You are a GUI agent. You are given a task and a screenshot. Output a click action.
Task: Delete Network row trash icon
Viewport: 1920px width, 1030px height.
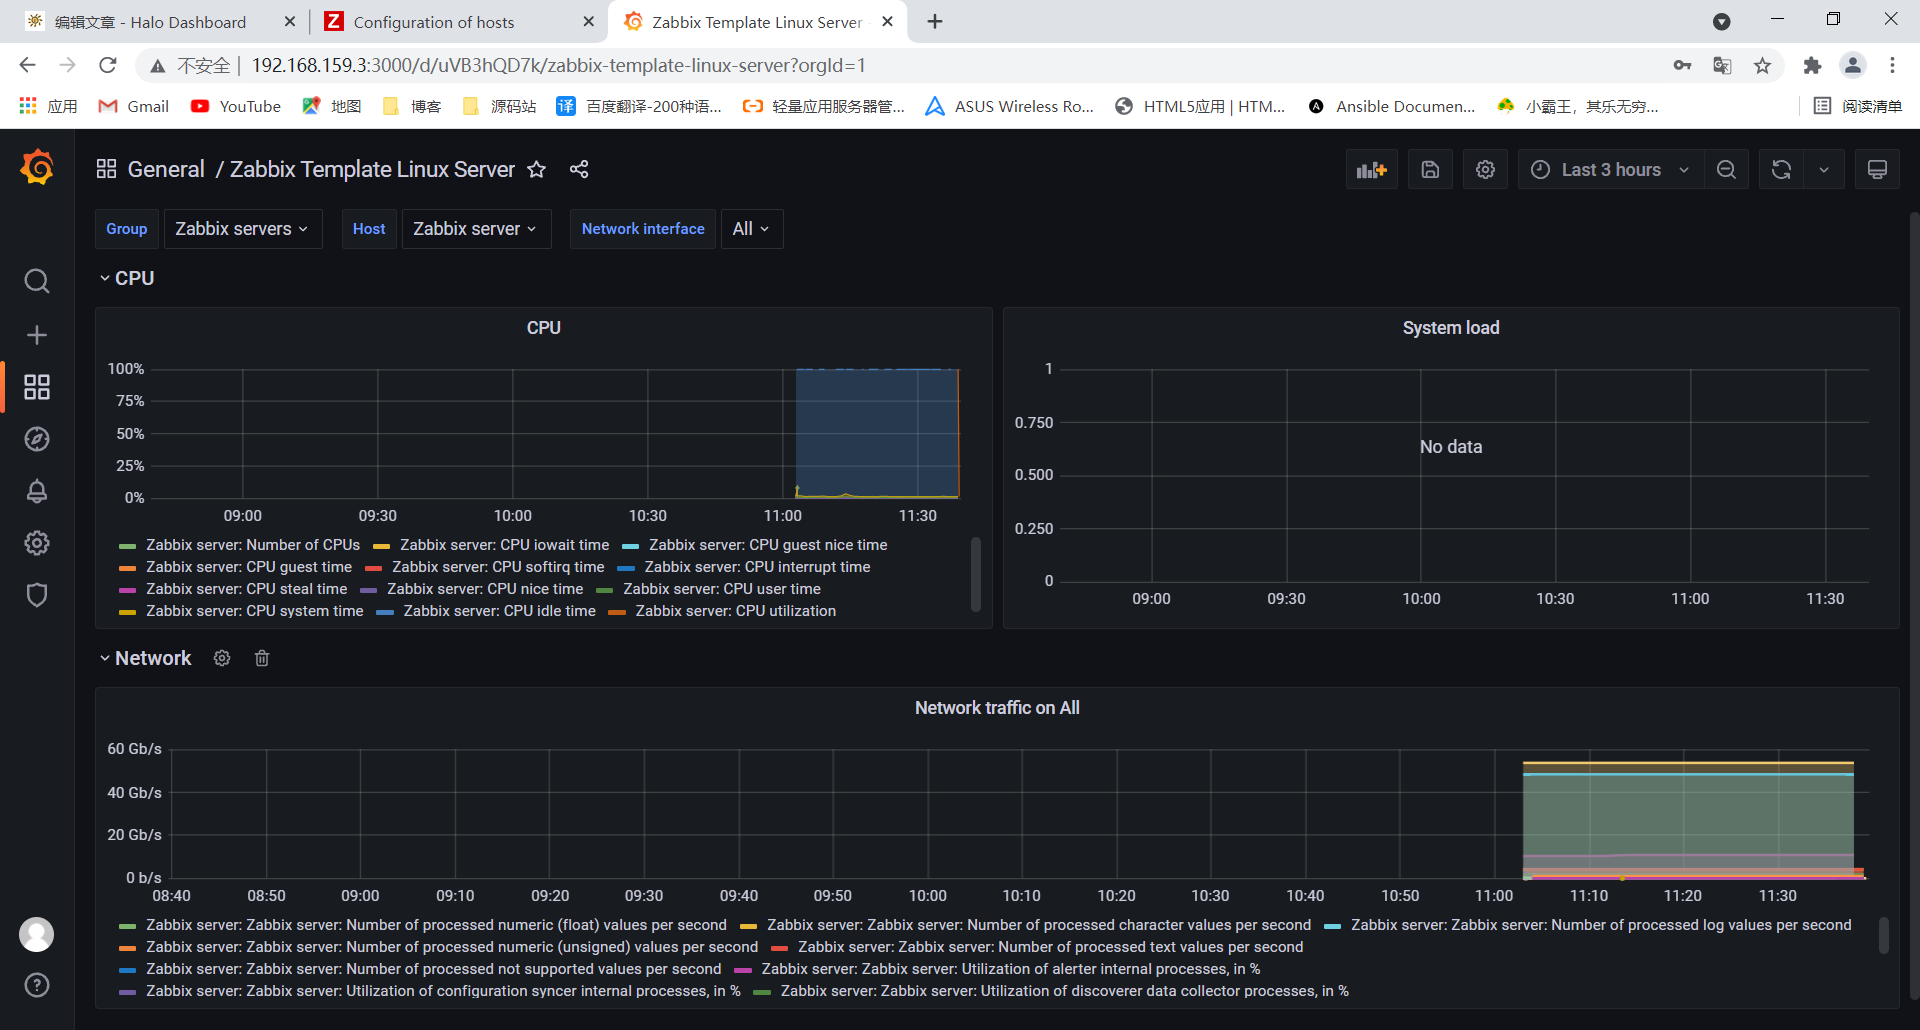tap(262, 658)
